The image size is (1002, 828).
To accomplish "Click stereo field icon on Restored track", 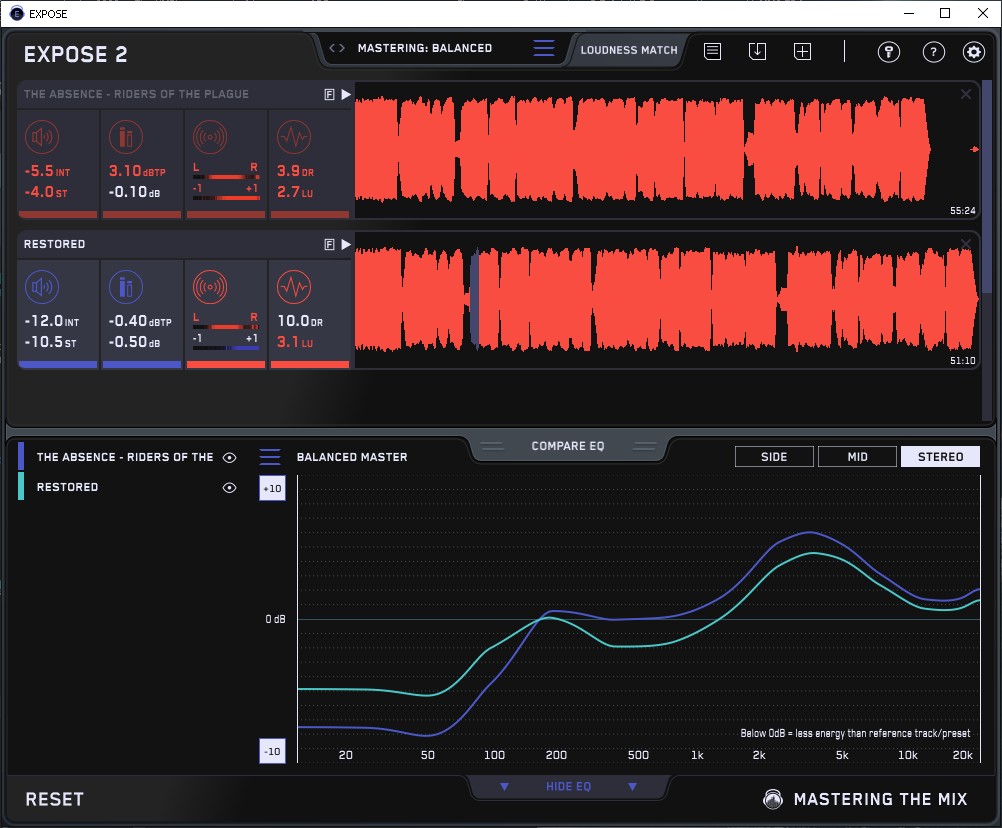I will 210,287.
